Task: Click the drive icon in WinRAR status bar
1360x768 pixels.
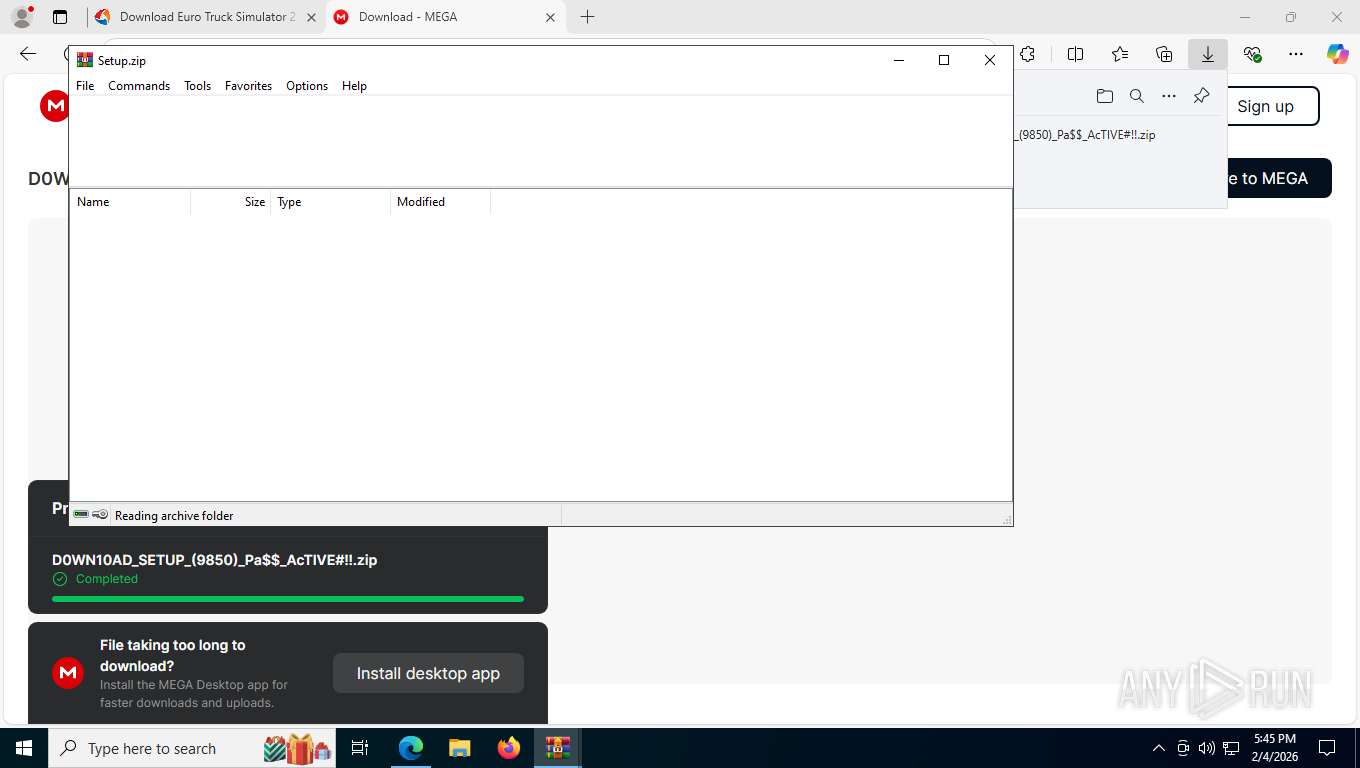Action: [x=81, y=515]
